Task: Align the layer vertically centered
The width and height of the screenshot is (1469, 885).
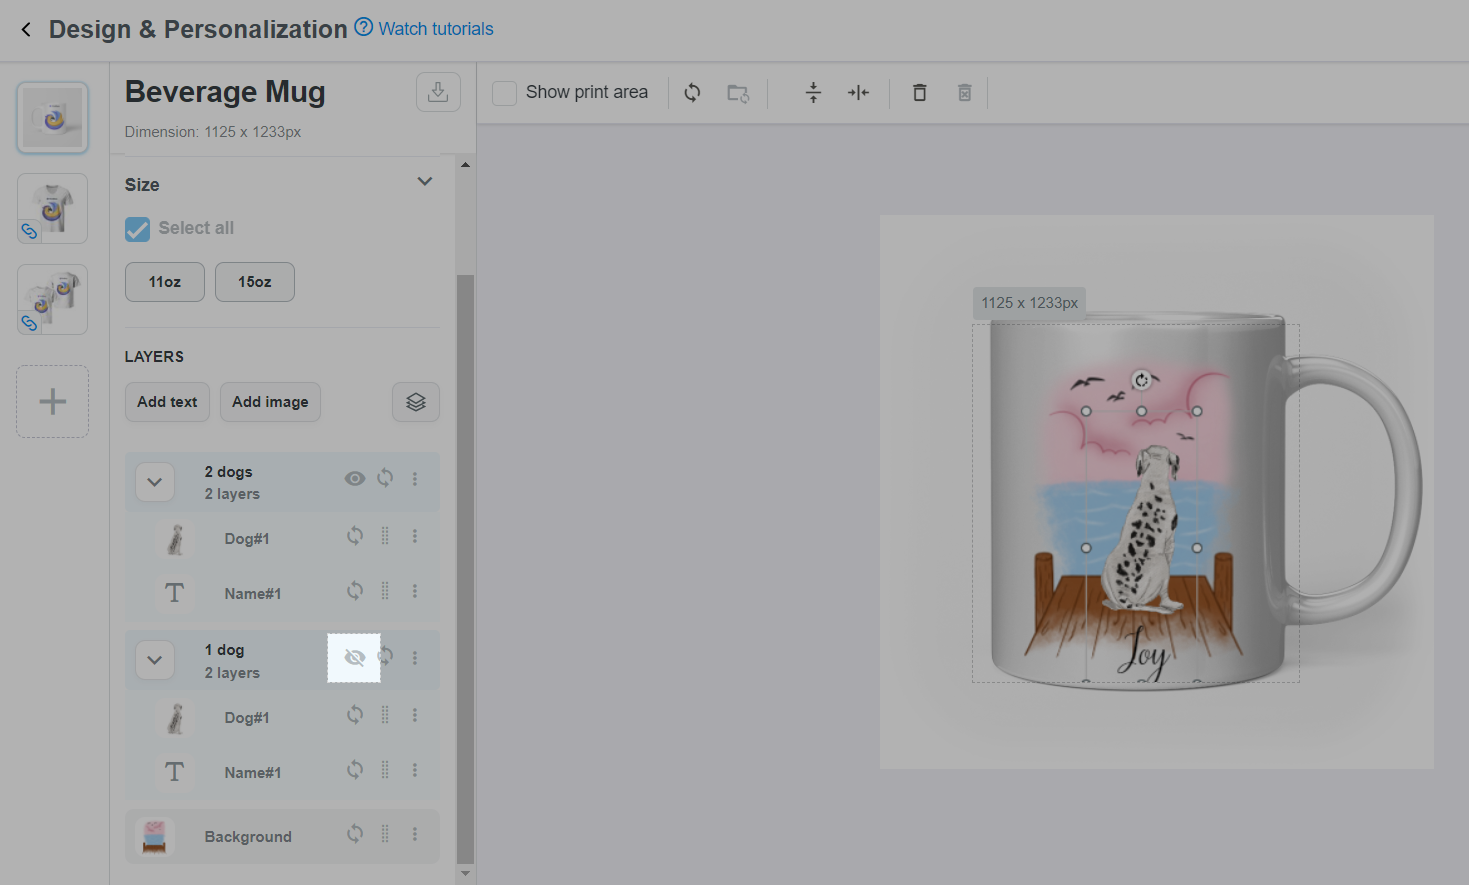Action: pos(813,93)
